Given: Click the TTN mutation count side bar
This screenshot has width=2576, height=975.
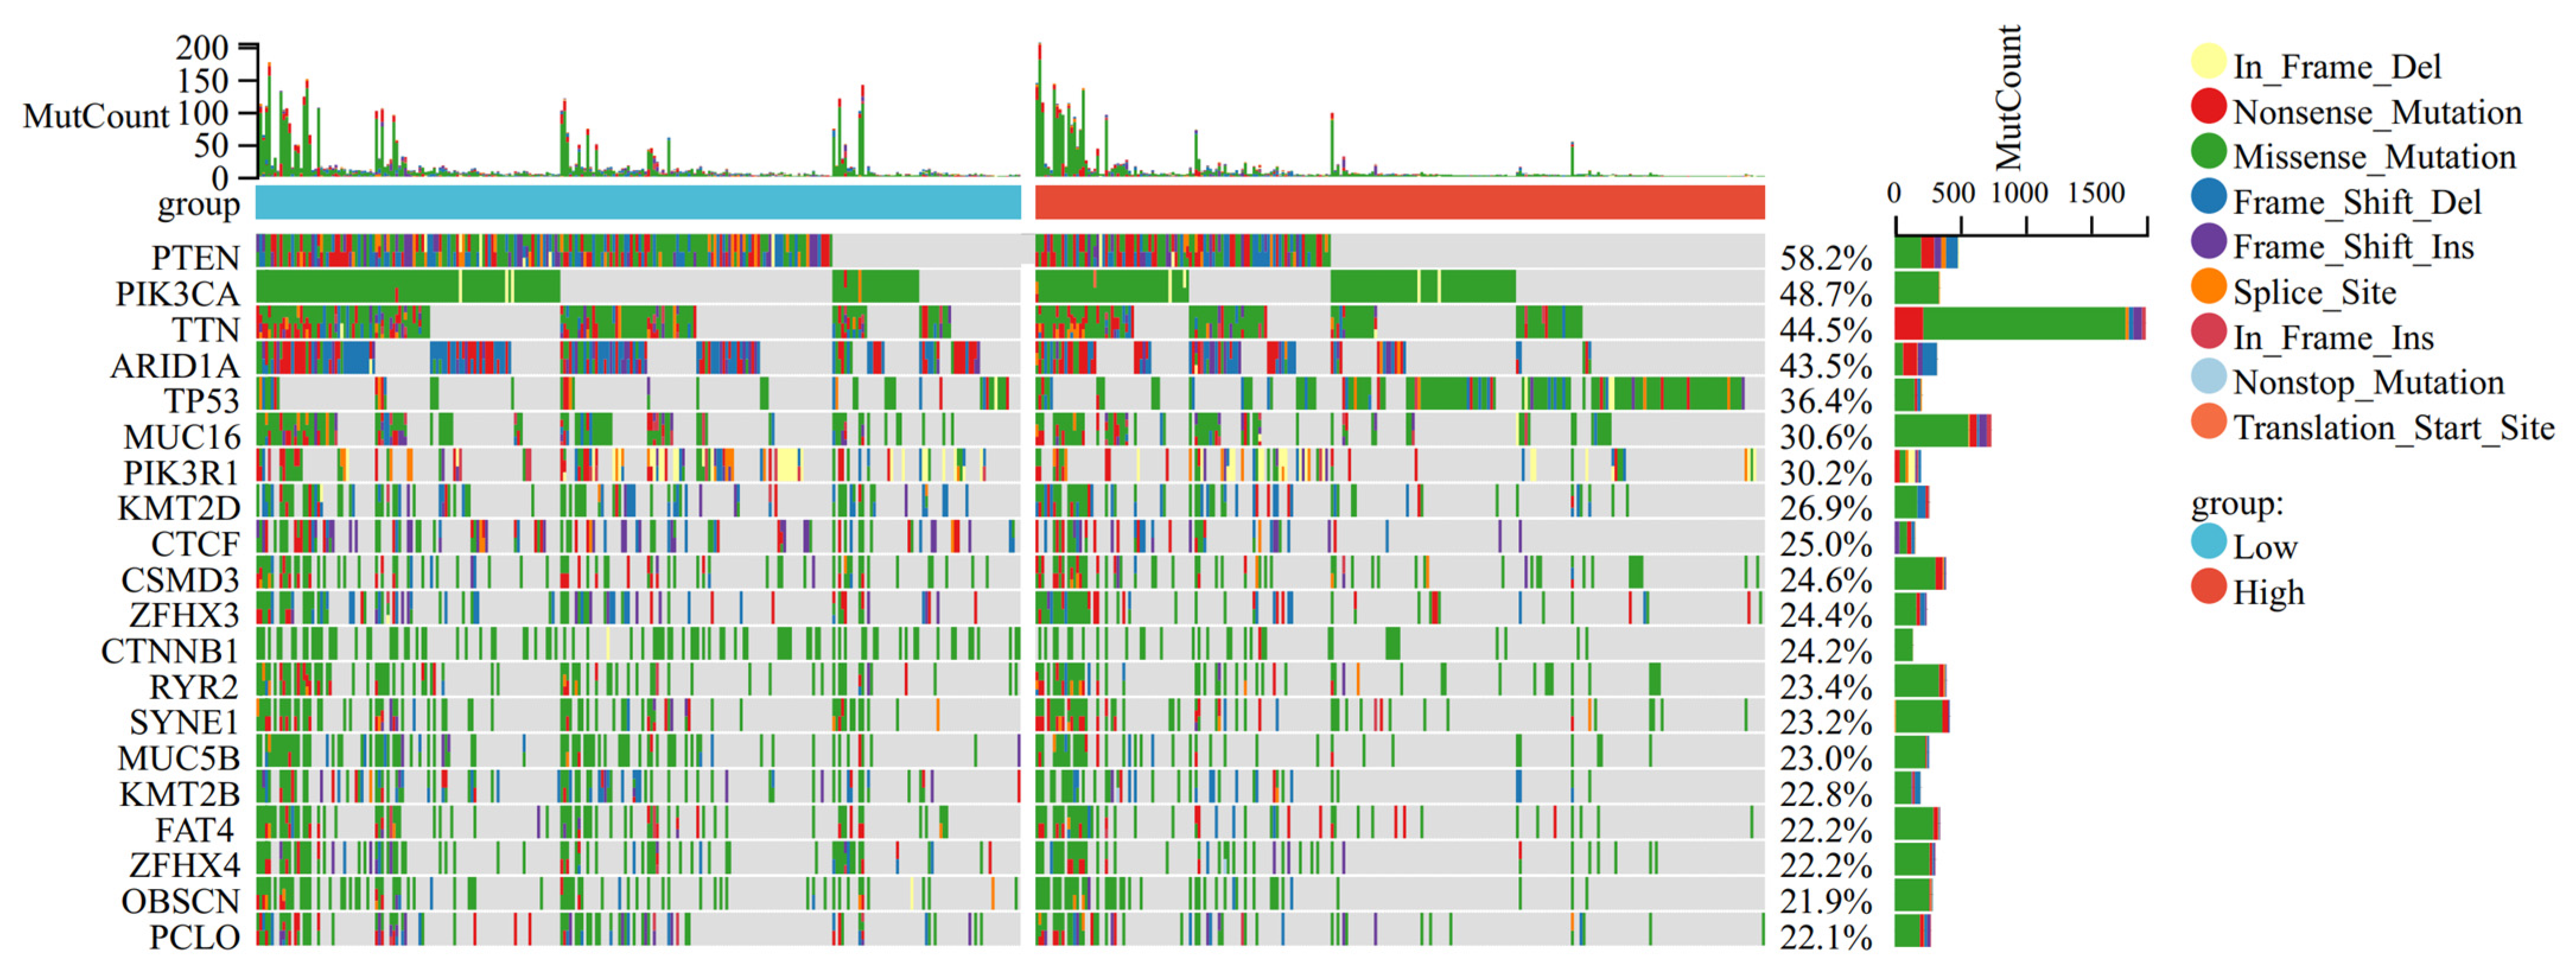Looking at the screenshot, I should (x=2020, y=324).
